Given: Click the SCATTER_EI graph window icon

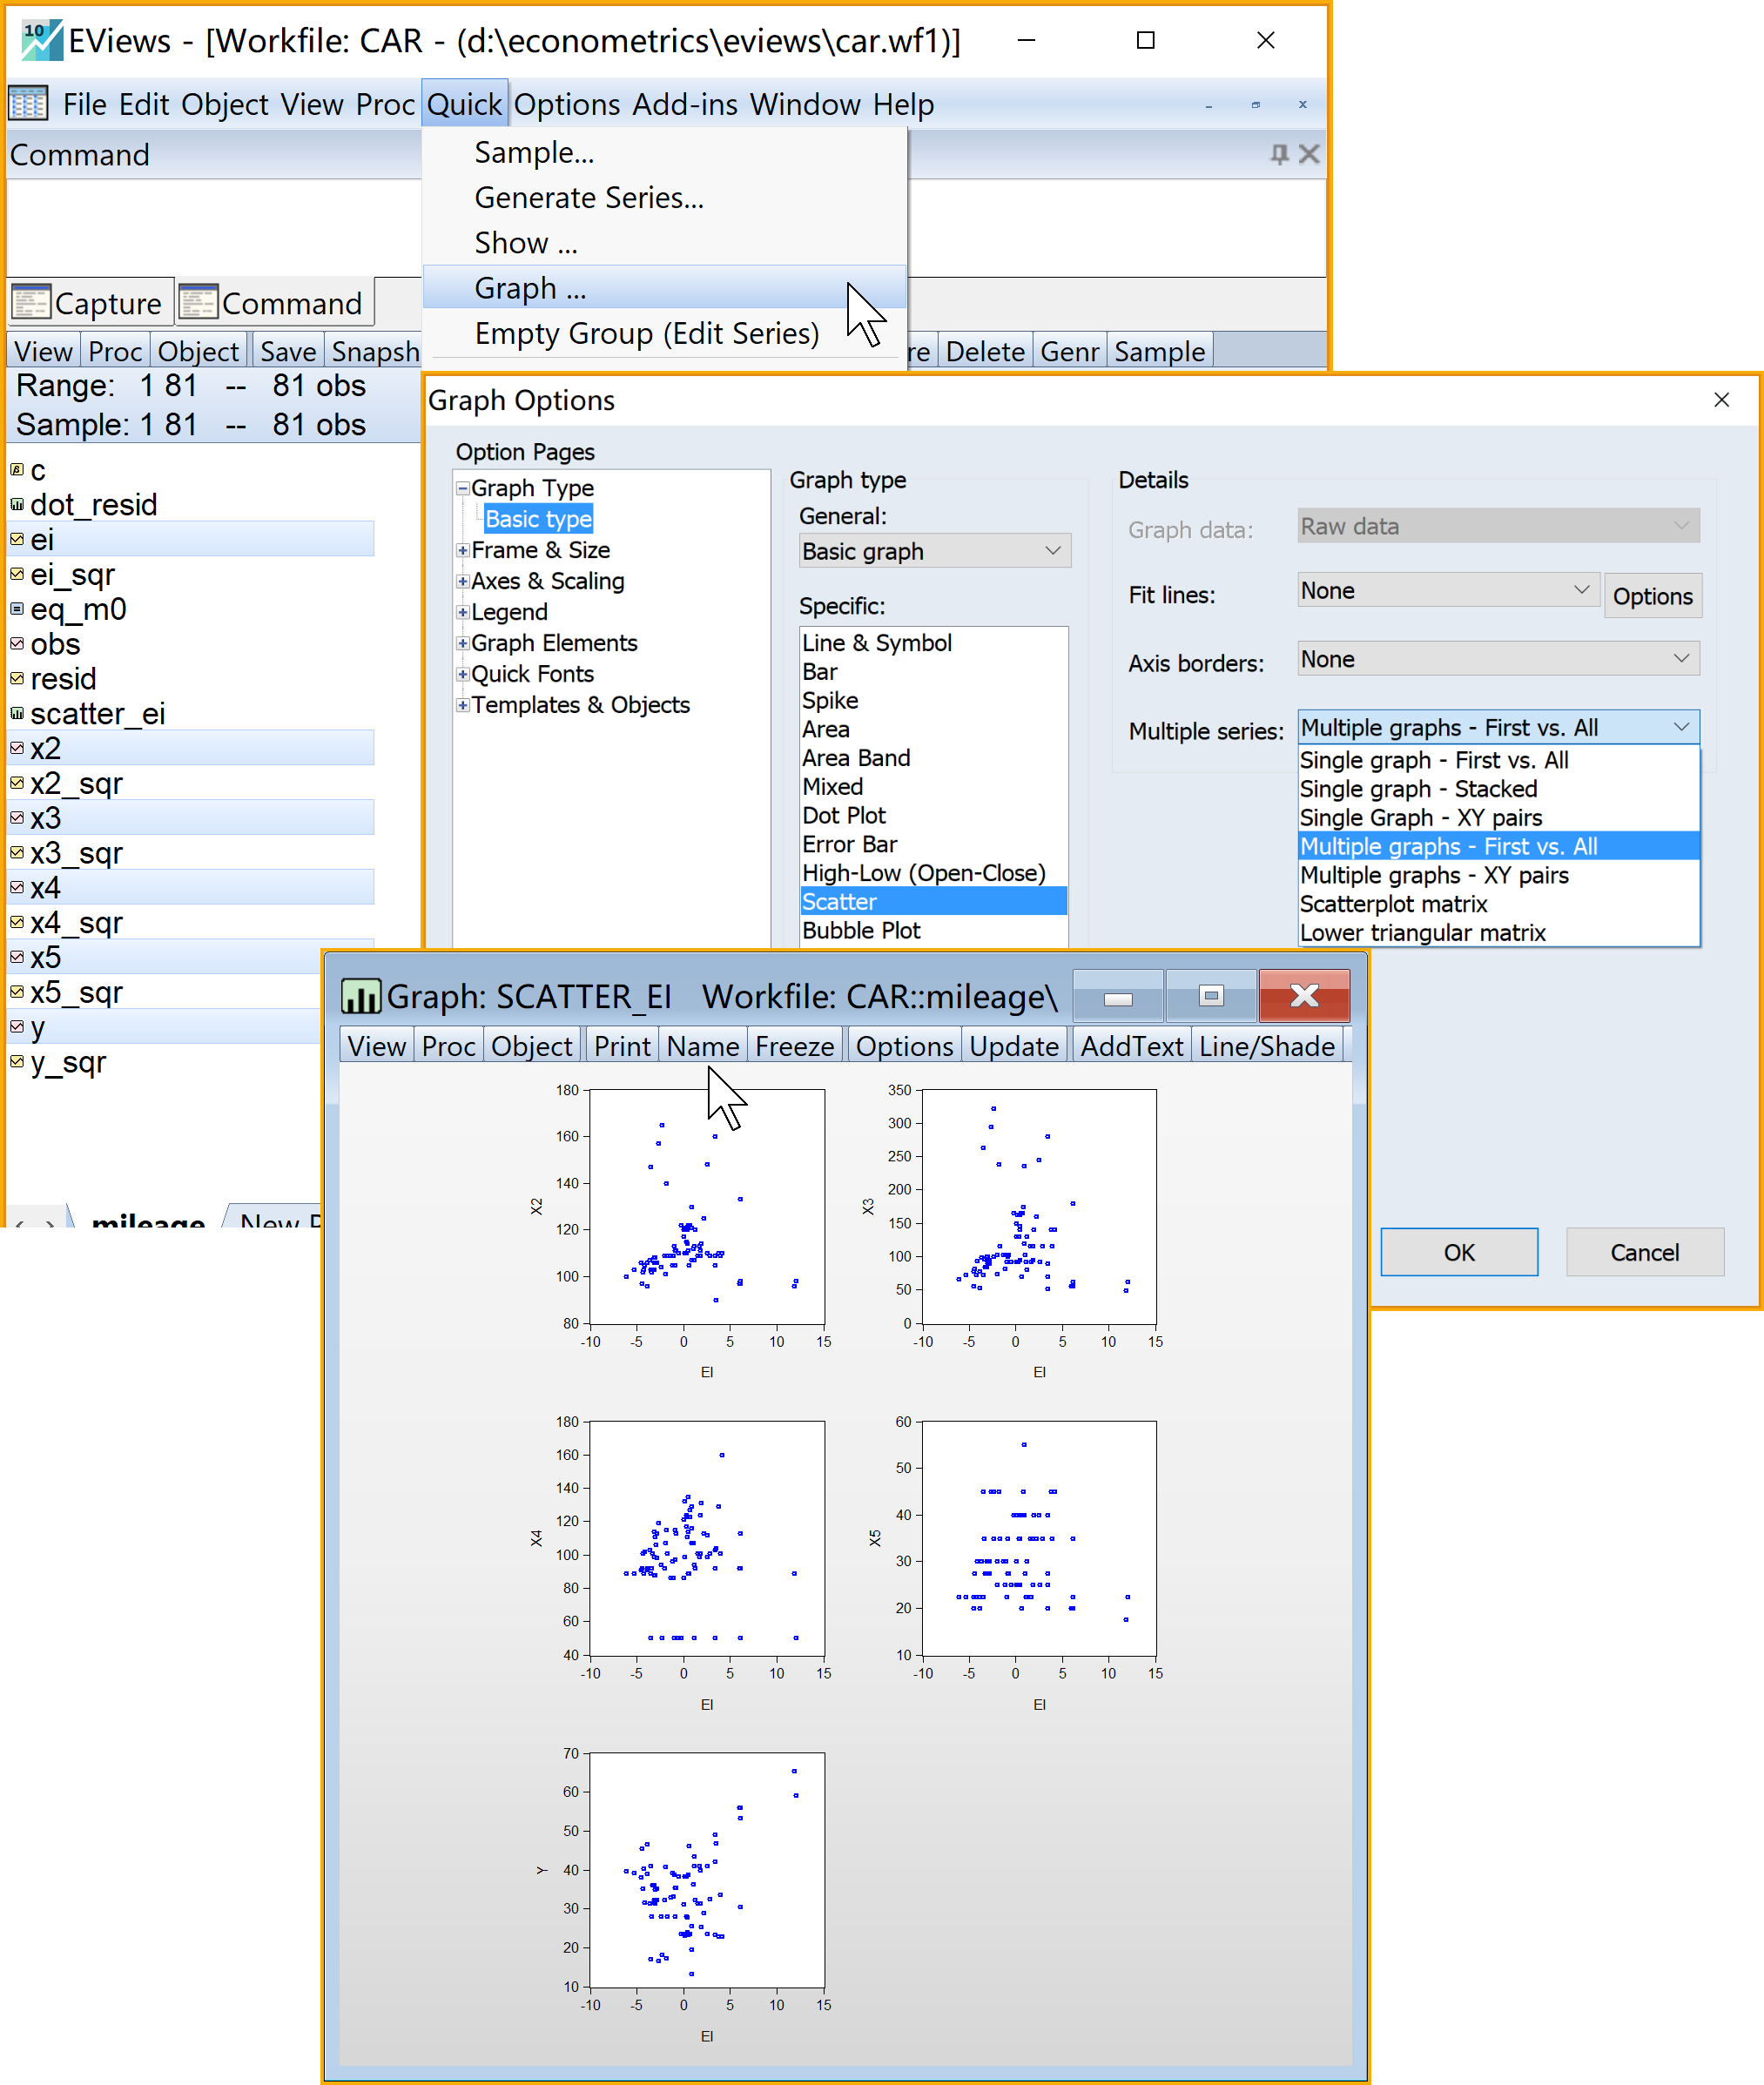Looking at the screenshot, I should click(x=361, y=996).
